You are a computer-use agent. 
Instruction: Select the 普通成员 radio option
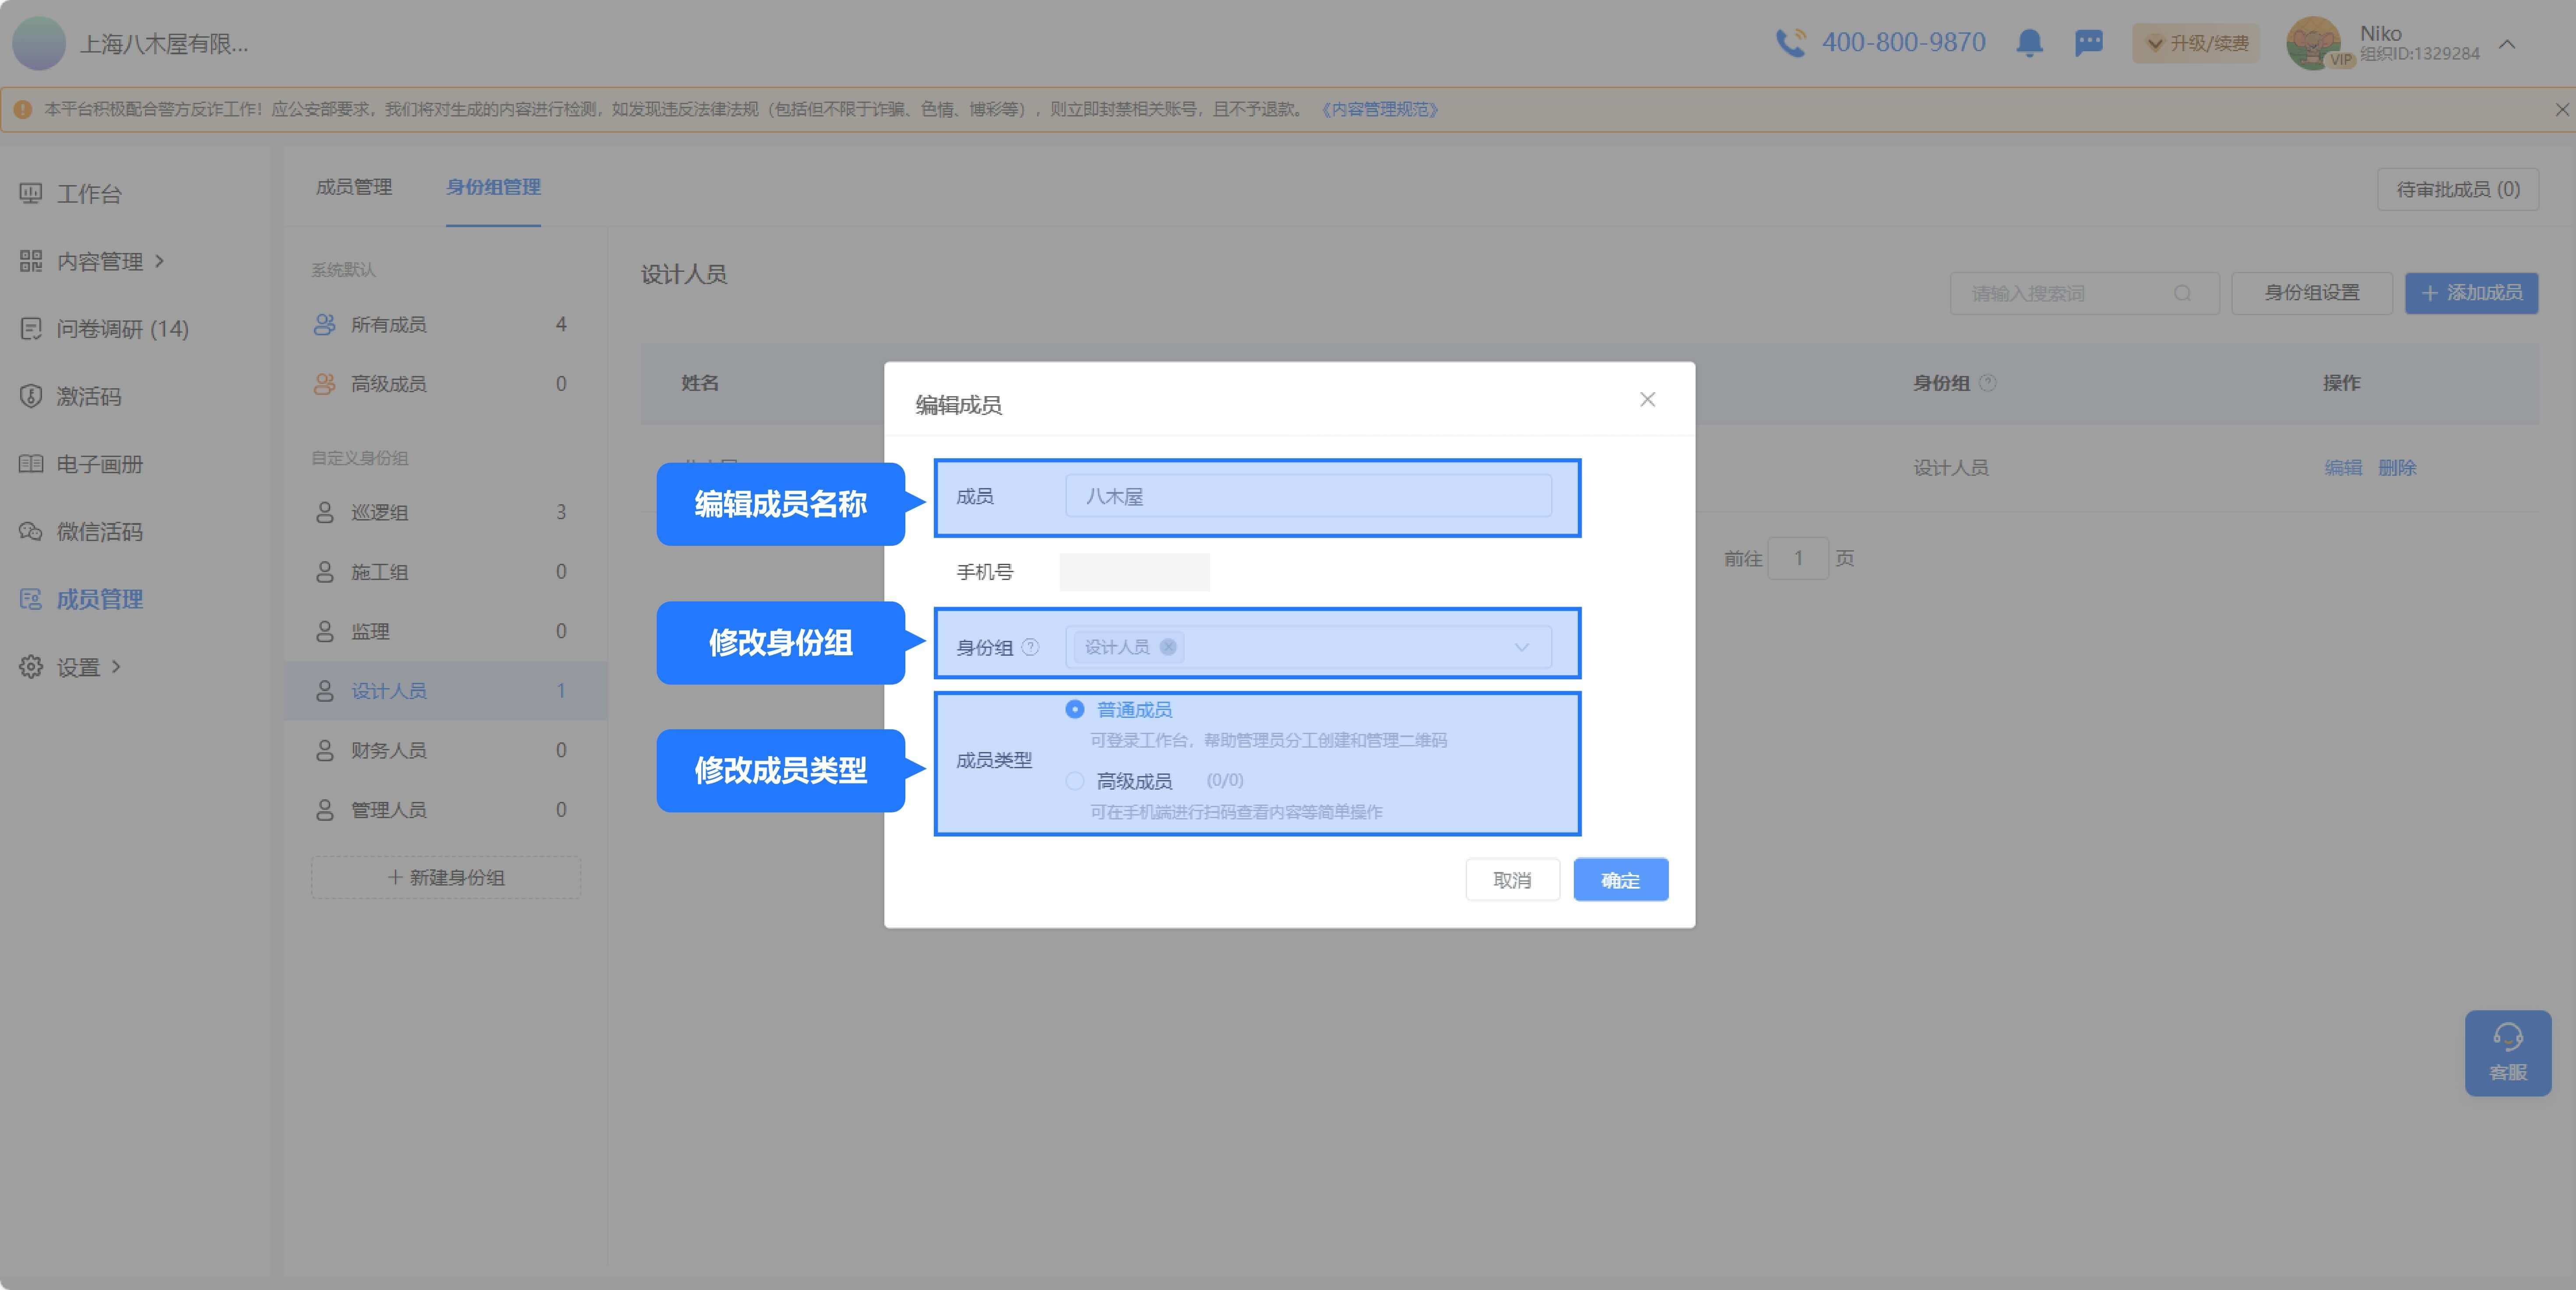tap(1075, 709)
